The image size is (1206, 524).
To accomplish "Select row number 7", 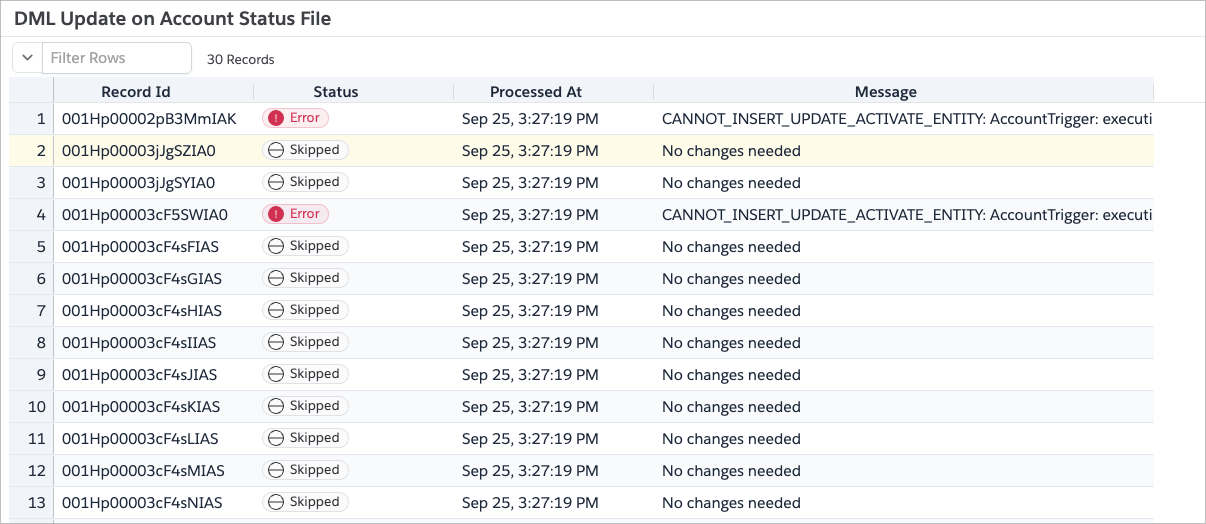I will click(x=41, y=311).
